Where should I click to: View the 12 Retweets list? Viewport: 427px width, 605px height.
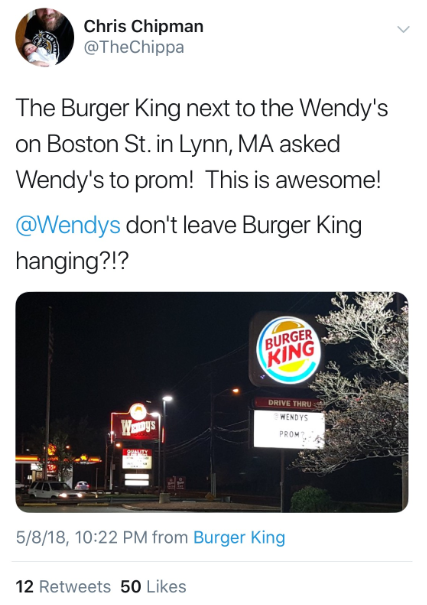[63, 586]
